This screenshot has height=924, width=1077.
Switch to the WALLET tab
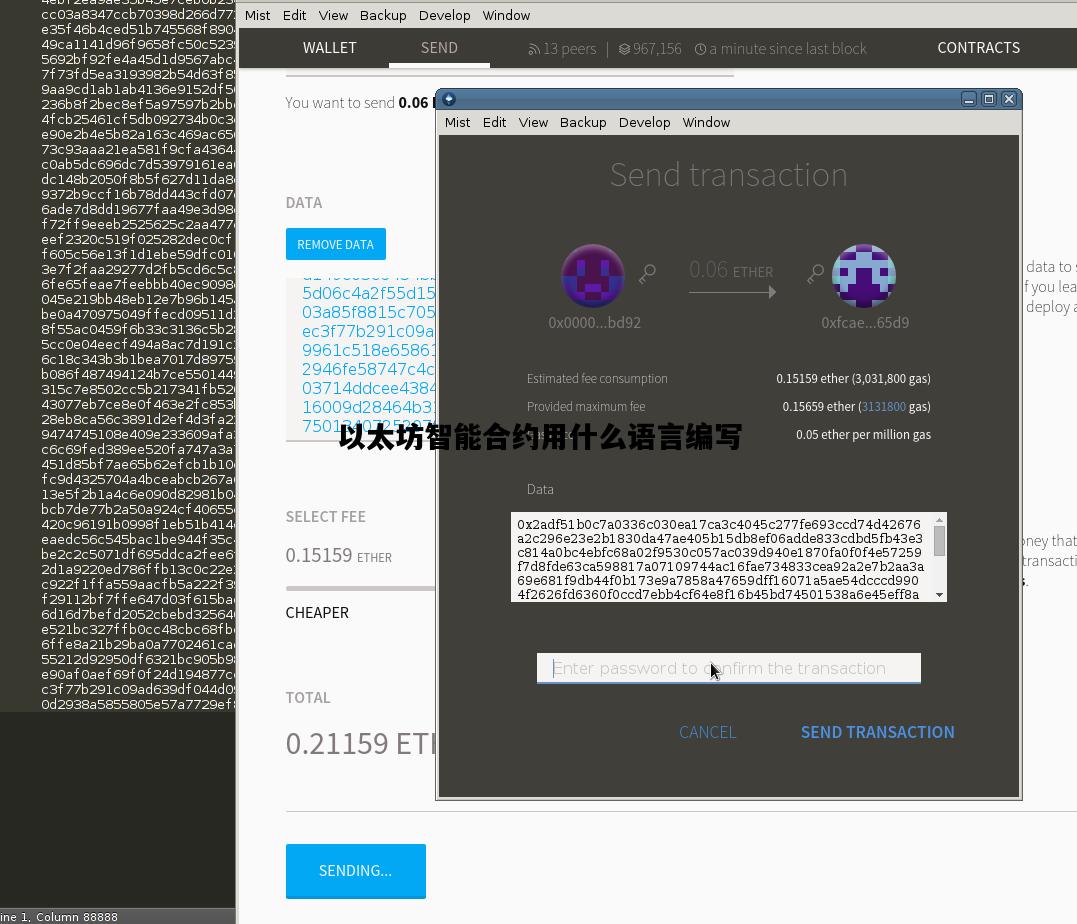pos(330,48)
